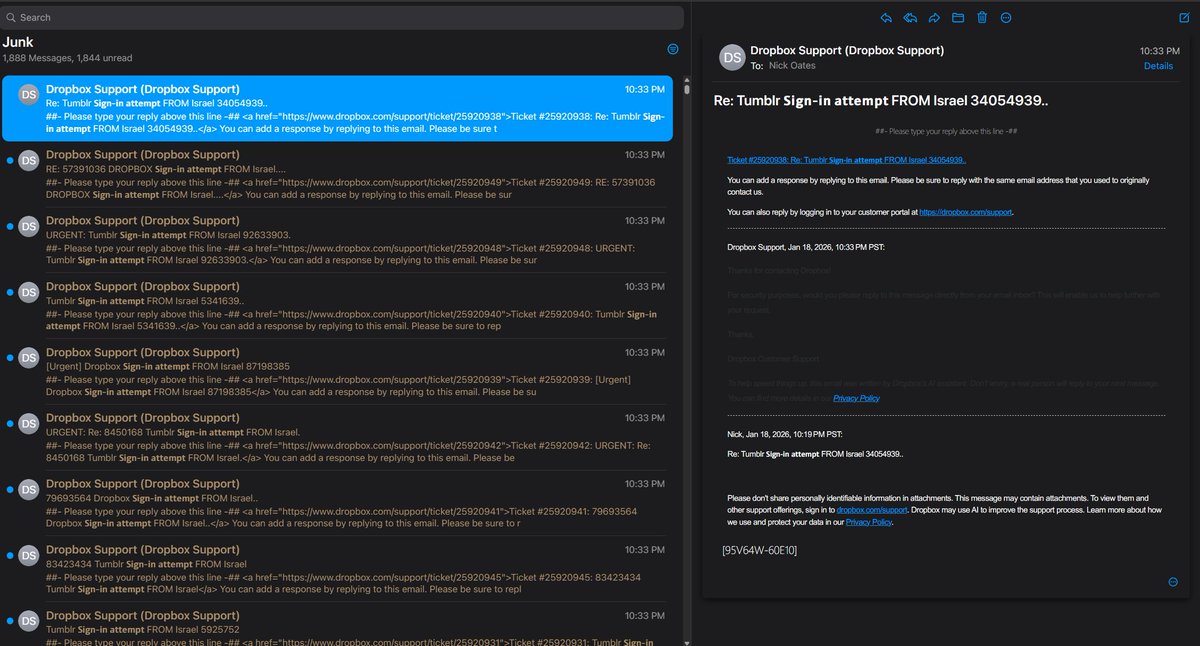The width and height of the screenshot is (1200, 646).
Task: Open the selected Re: Tumblr 34054939 message
Action: point(337,108)
